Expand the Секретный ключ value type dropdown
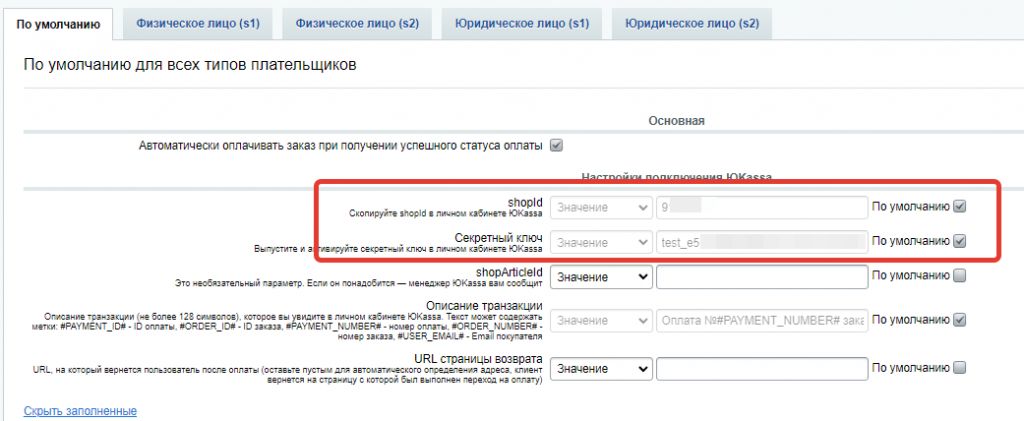The image size is (1024, 421). pos(601,241)
